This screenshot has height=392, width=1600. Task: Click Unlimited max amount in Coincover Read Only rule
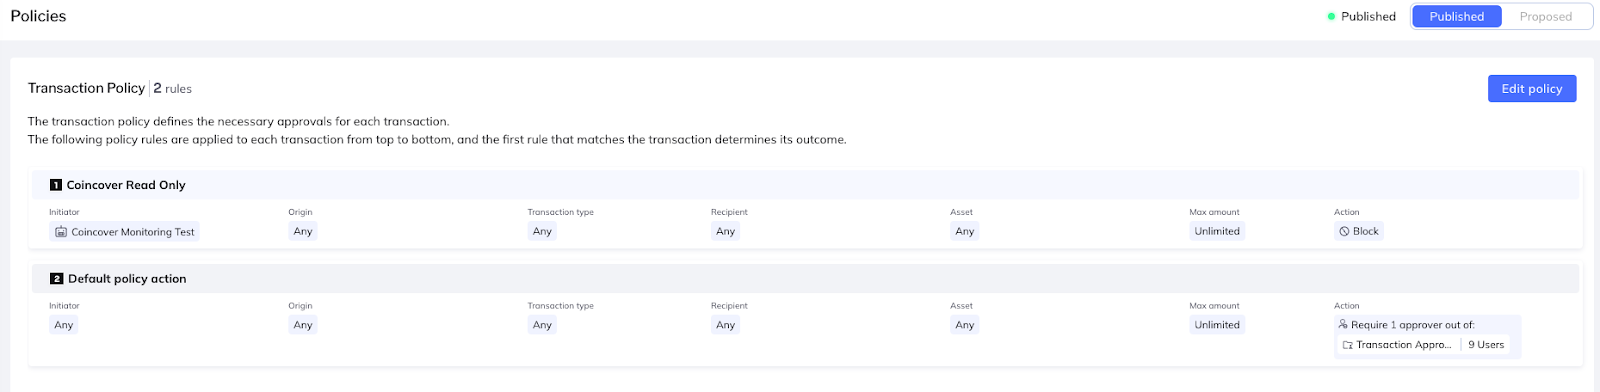point(1217,232)
